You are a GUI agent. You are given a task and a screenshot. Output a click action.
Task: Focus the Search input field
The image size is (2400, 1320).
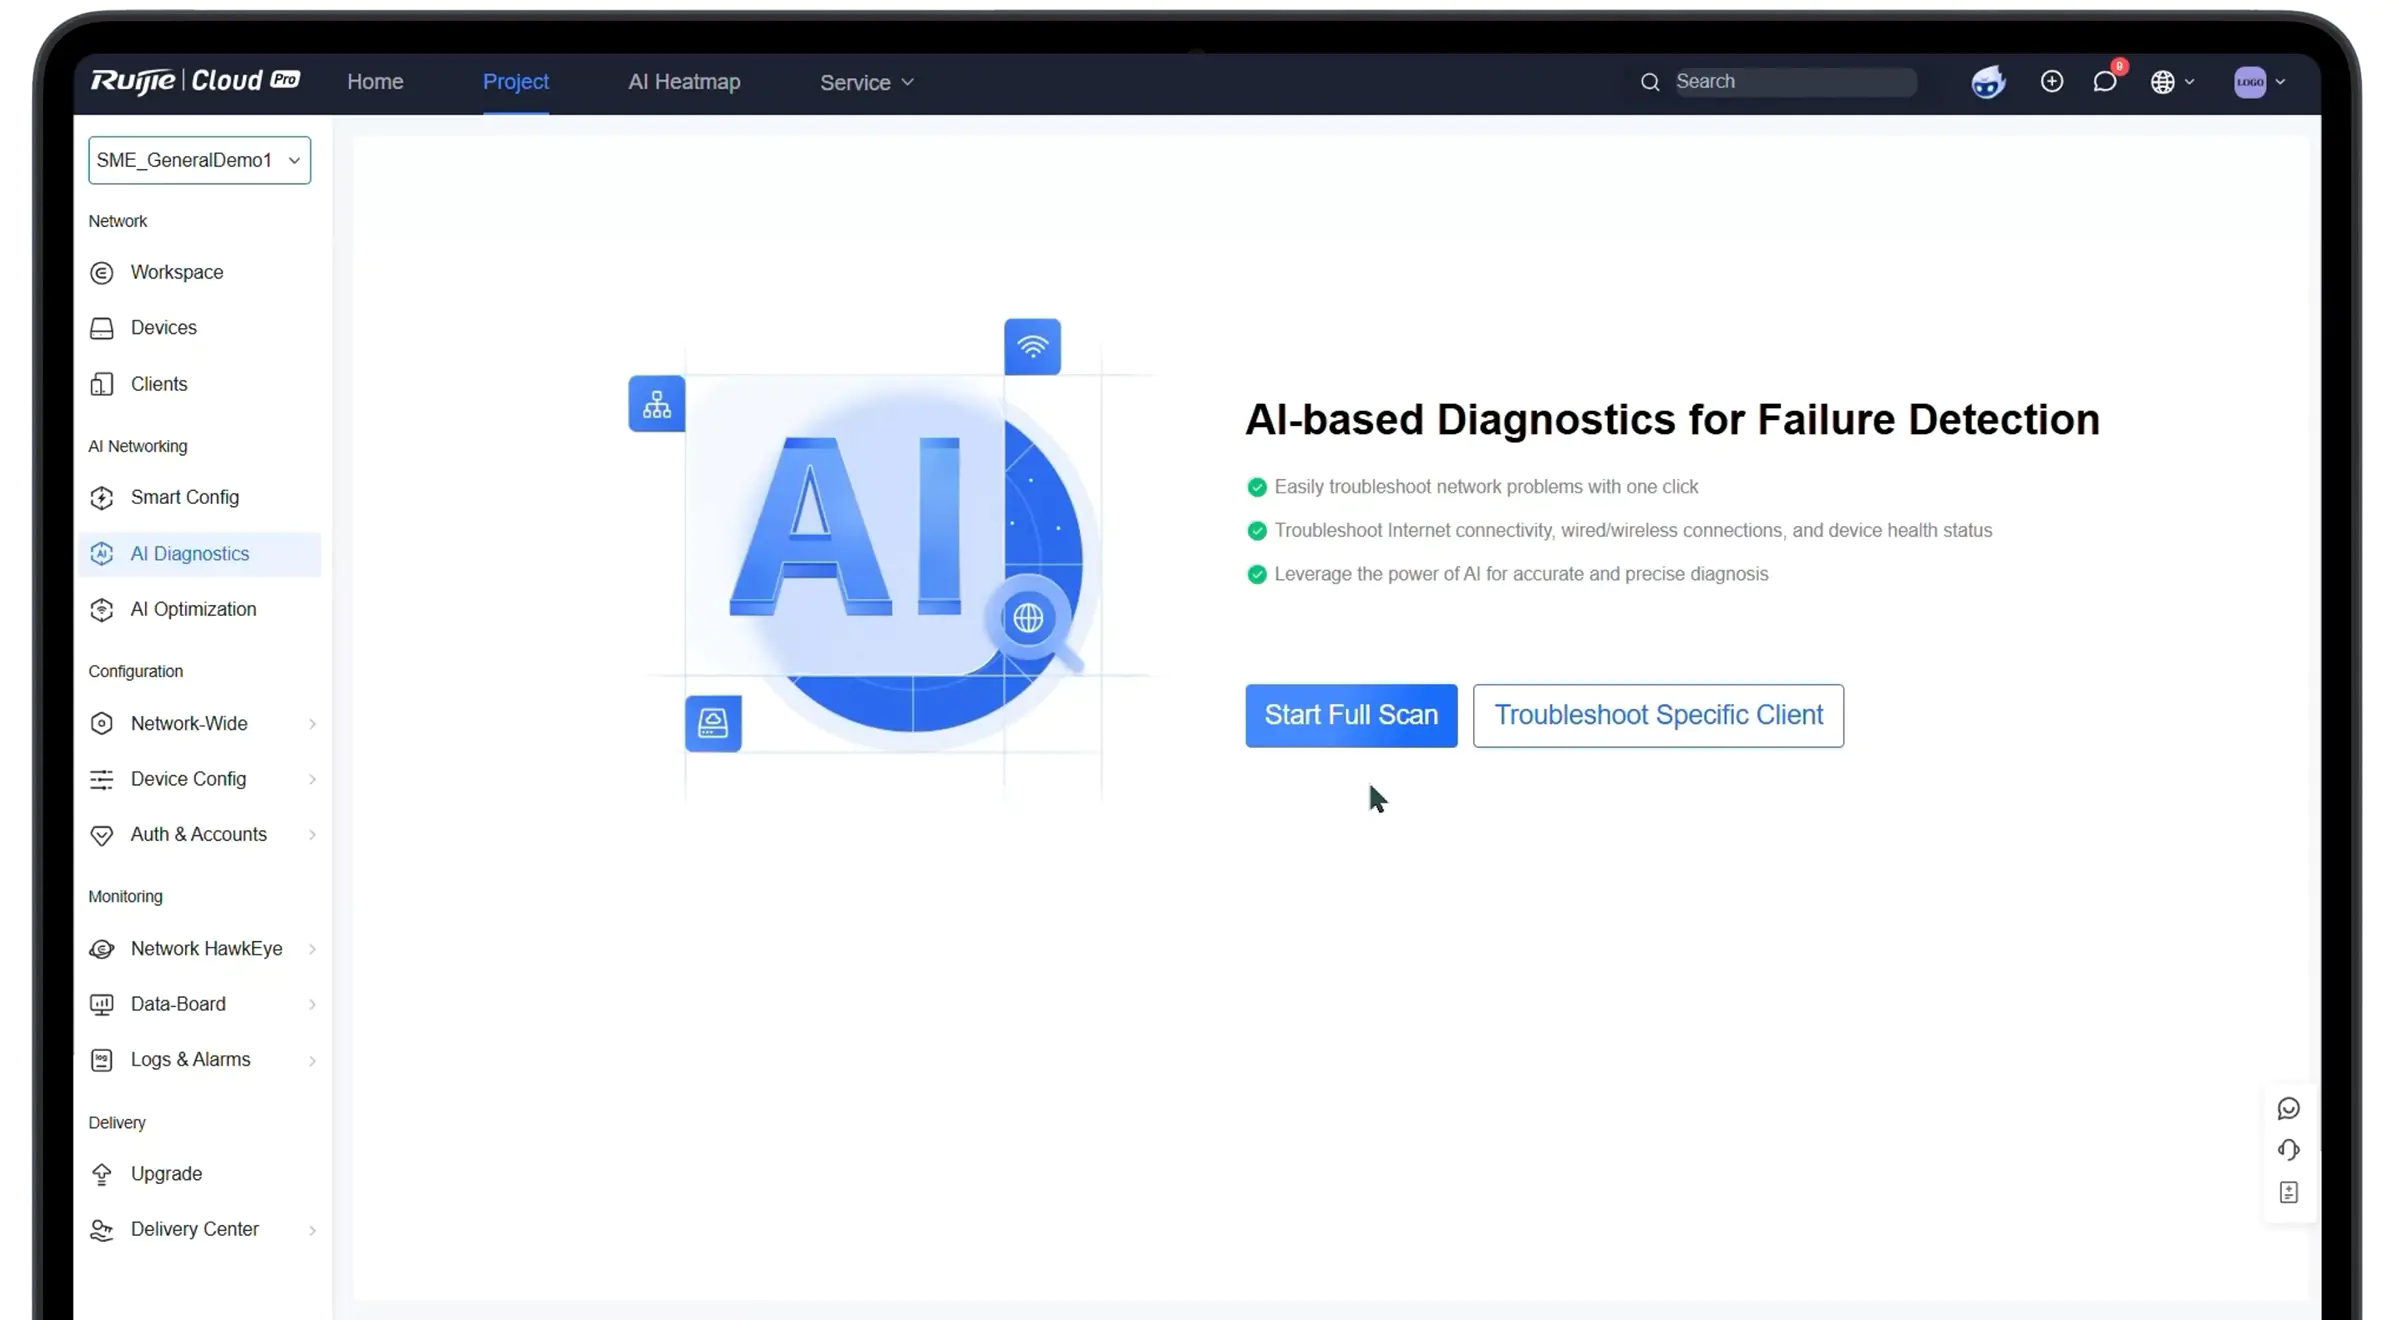pos(1795,81)
